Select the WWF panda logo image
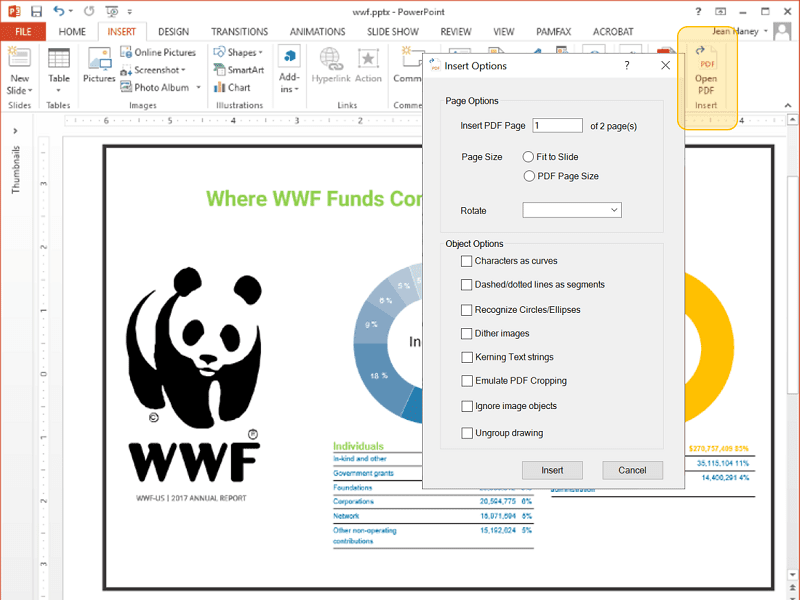The width and height of the screenshot is (800, 600). tap(194, 375)
